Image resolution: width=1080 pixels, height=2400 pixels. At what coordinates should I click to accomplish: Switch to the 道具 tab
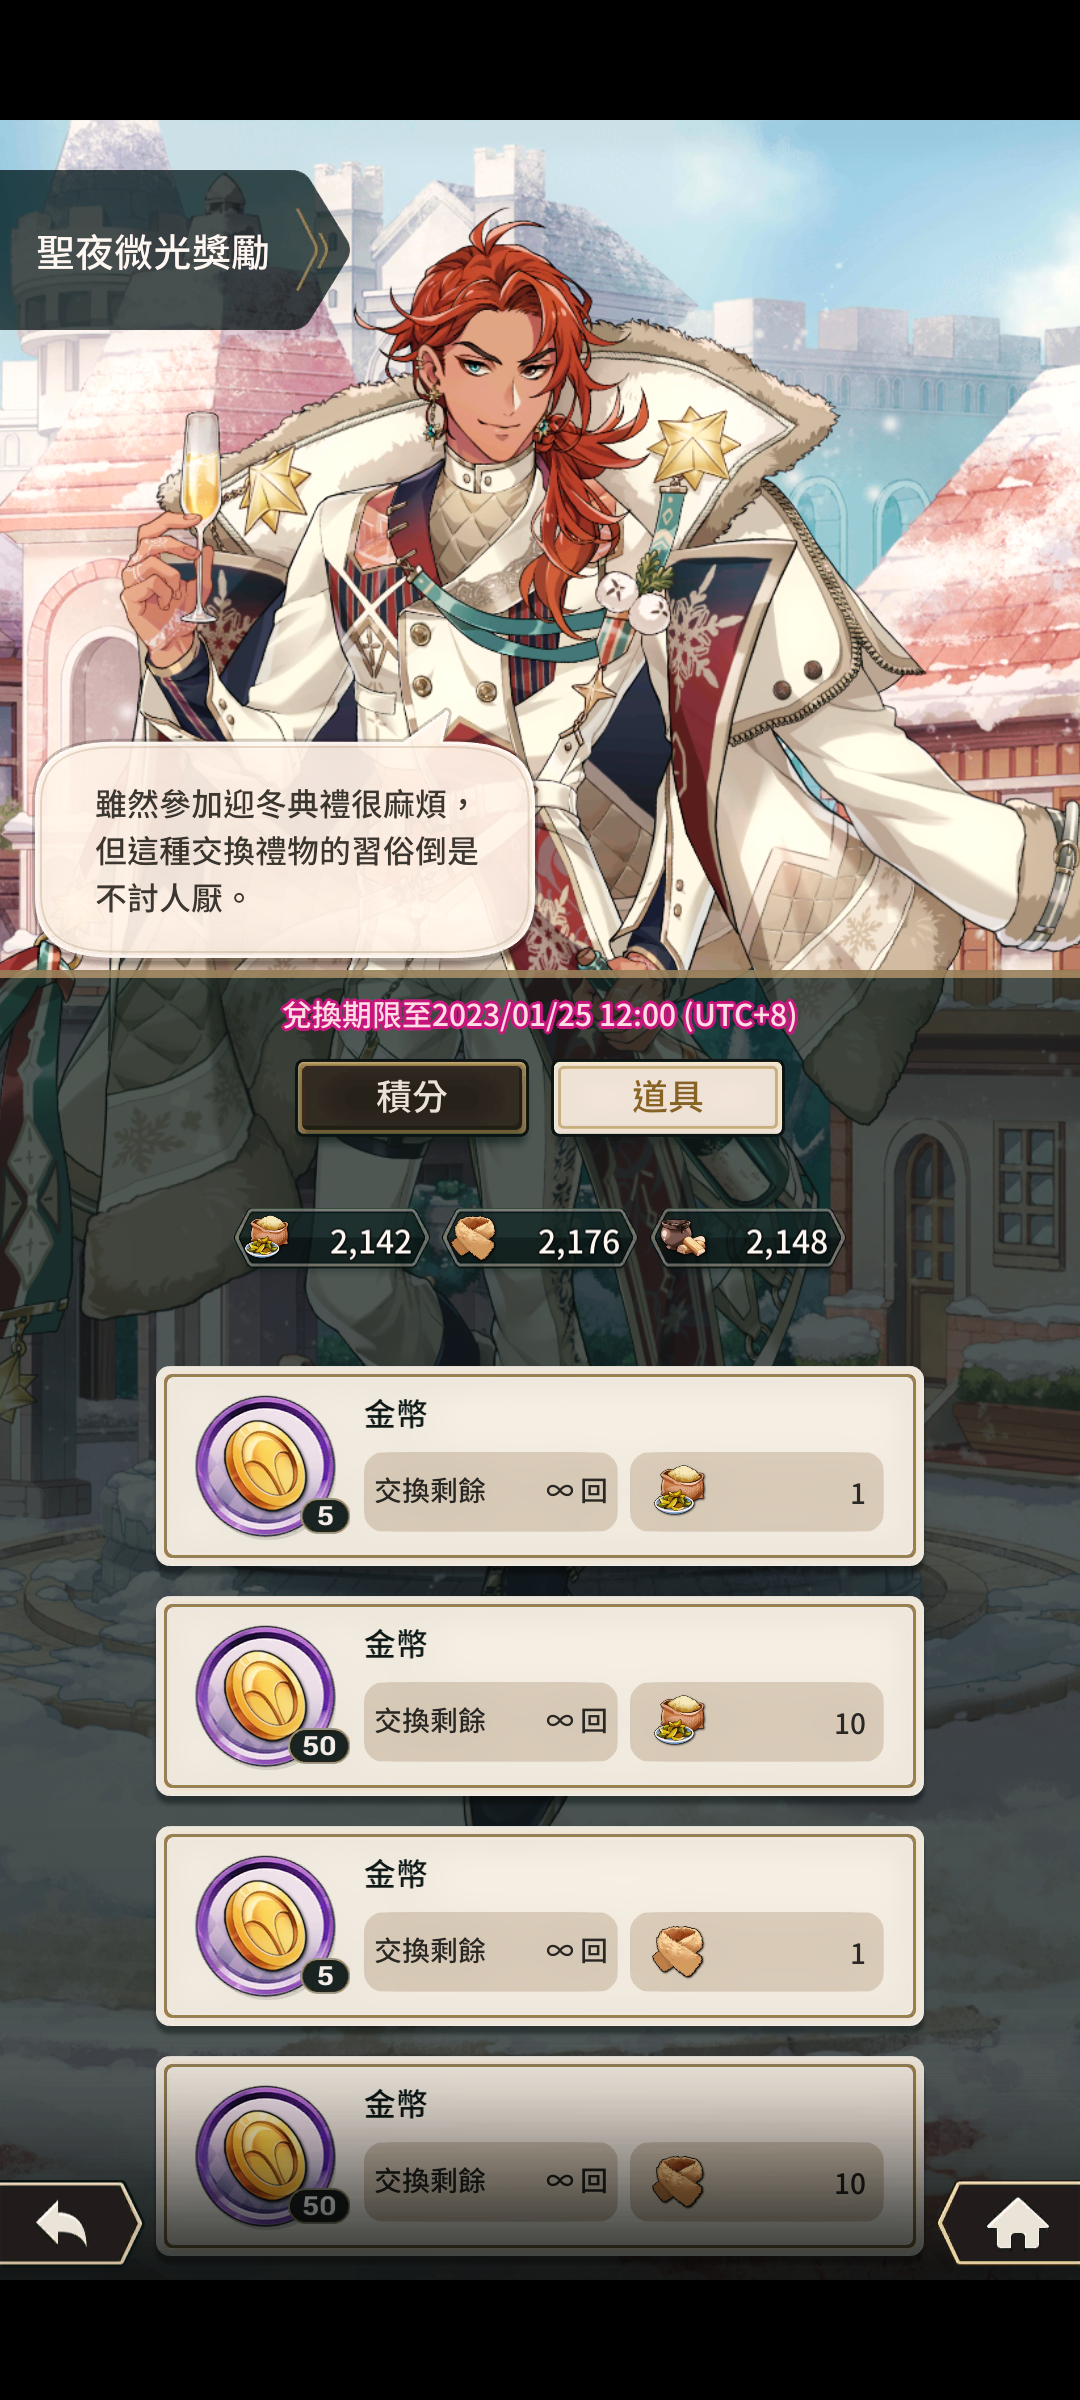(x=668, y=1097)
